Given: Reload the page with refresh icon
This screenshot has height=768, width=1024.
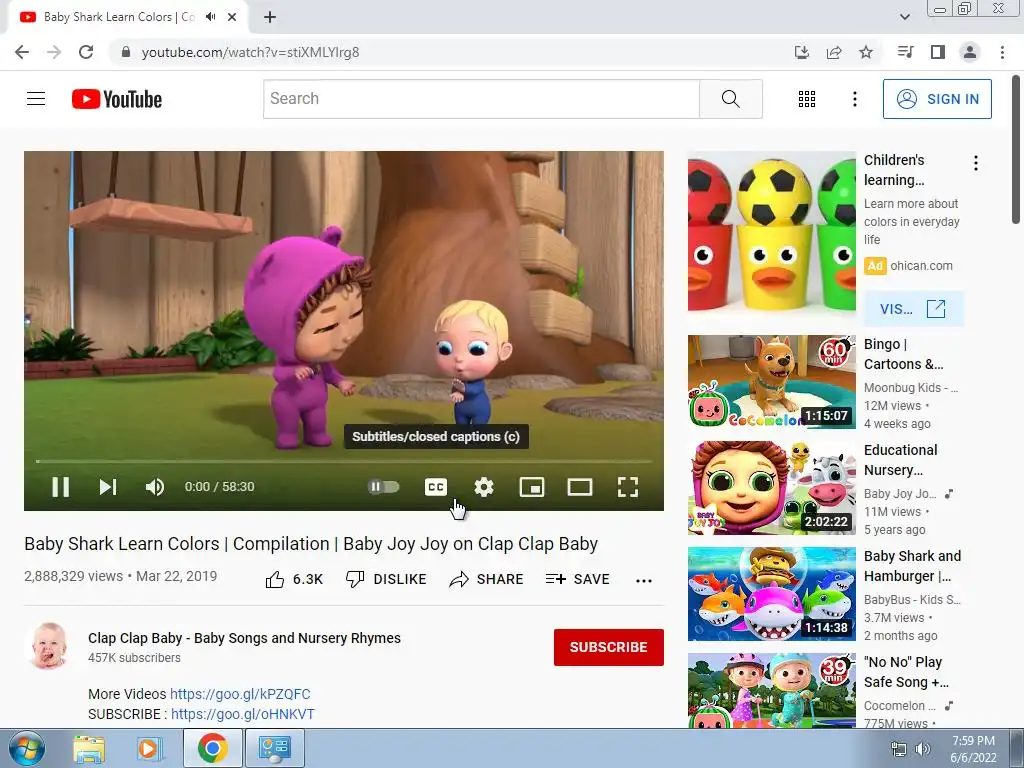Looking at the screenshot, I should (86, 52).
